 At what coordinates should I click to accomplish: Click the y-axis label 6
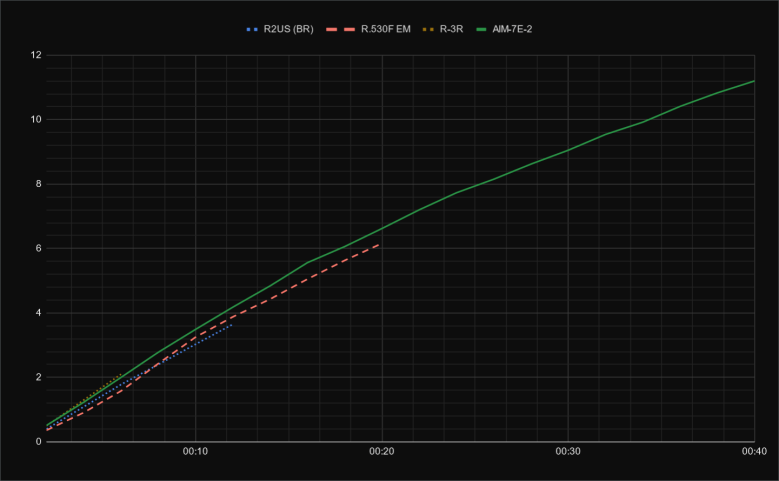click(38, 248)
